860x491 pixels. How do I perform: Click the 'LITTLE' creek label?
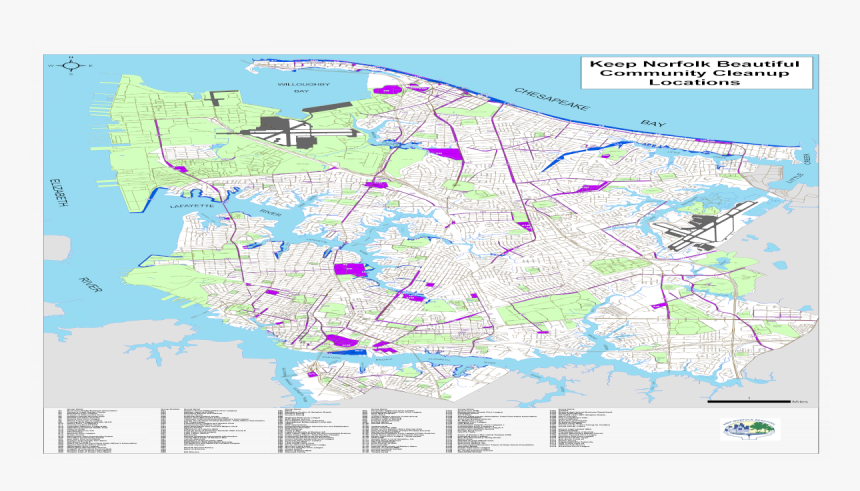pyautogui.click(x=794, y=179)
